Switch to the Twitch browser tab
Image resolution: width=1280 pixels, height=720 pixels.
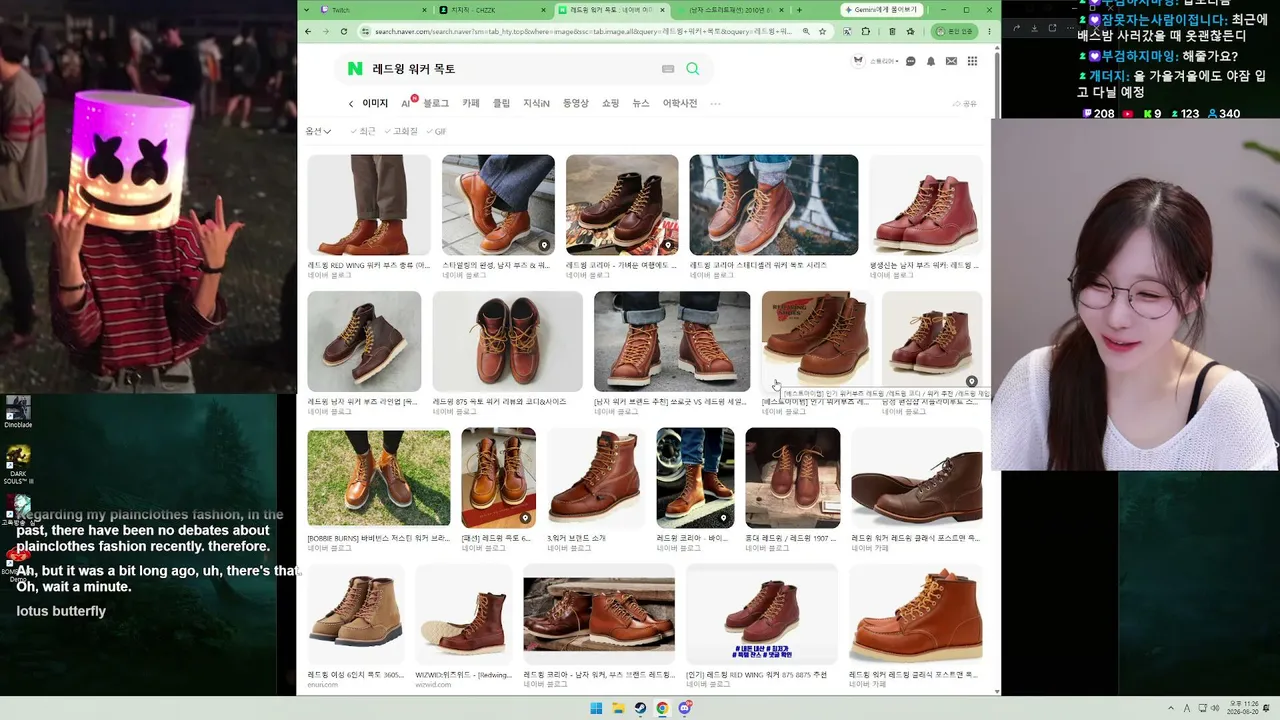click(372, 10)
